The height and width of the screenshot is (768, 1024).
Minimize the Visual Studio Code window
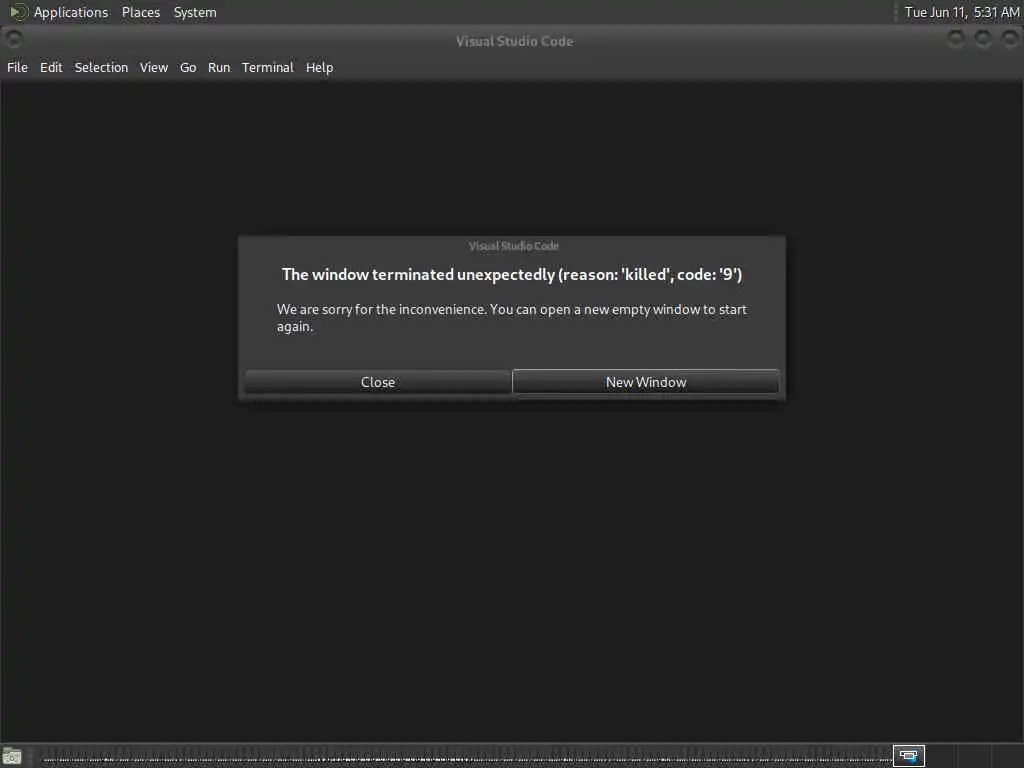(955, 40)
